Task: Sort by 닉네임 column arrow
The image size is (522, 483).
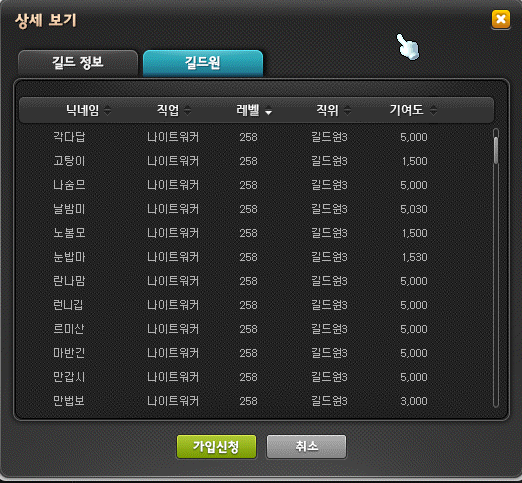Action: [107, 110]
